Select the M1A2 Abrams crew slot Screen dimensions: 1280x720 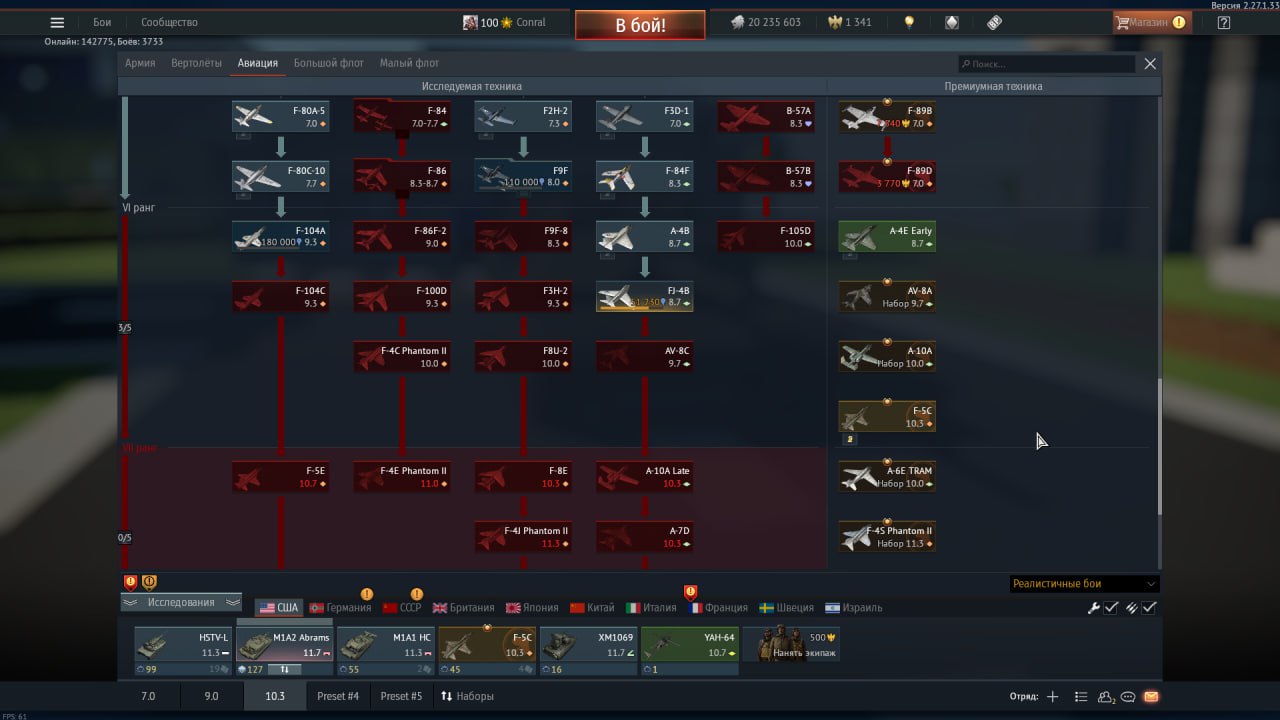point(284,645)
